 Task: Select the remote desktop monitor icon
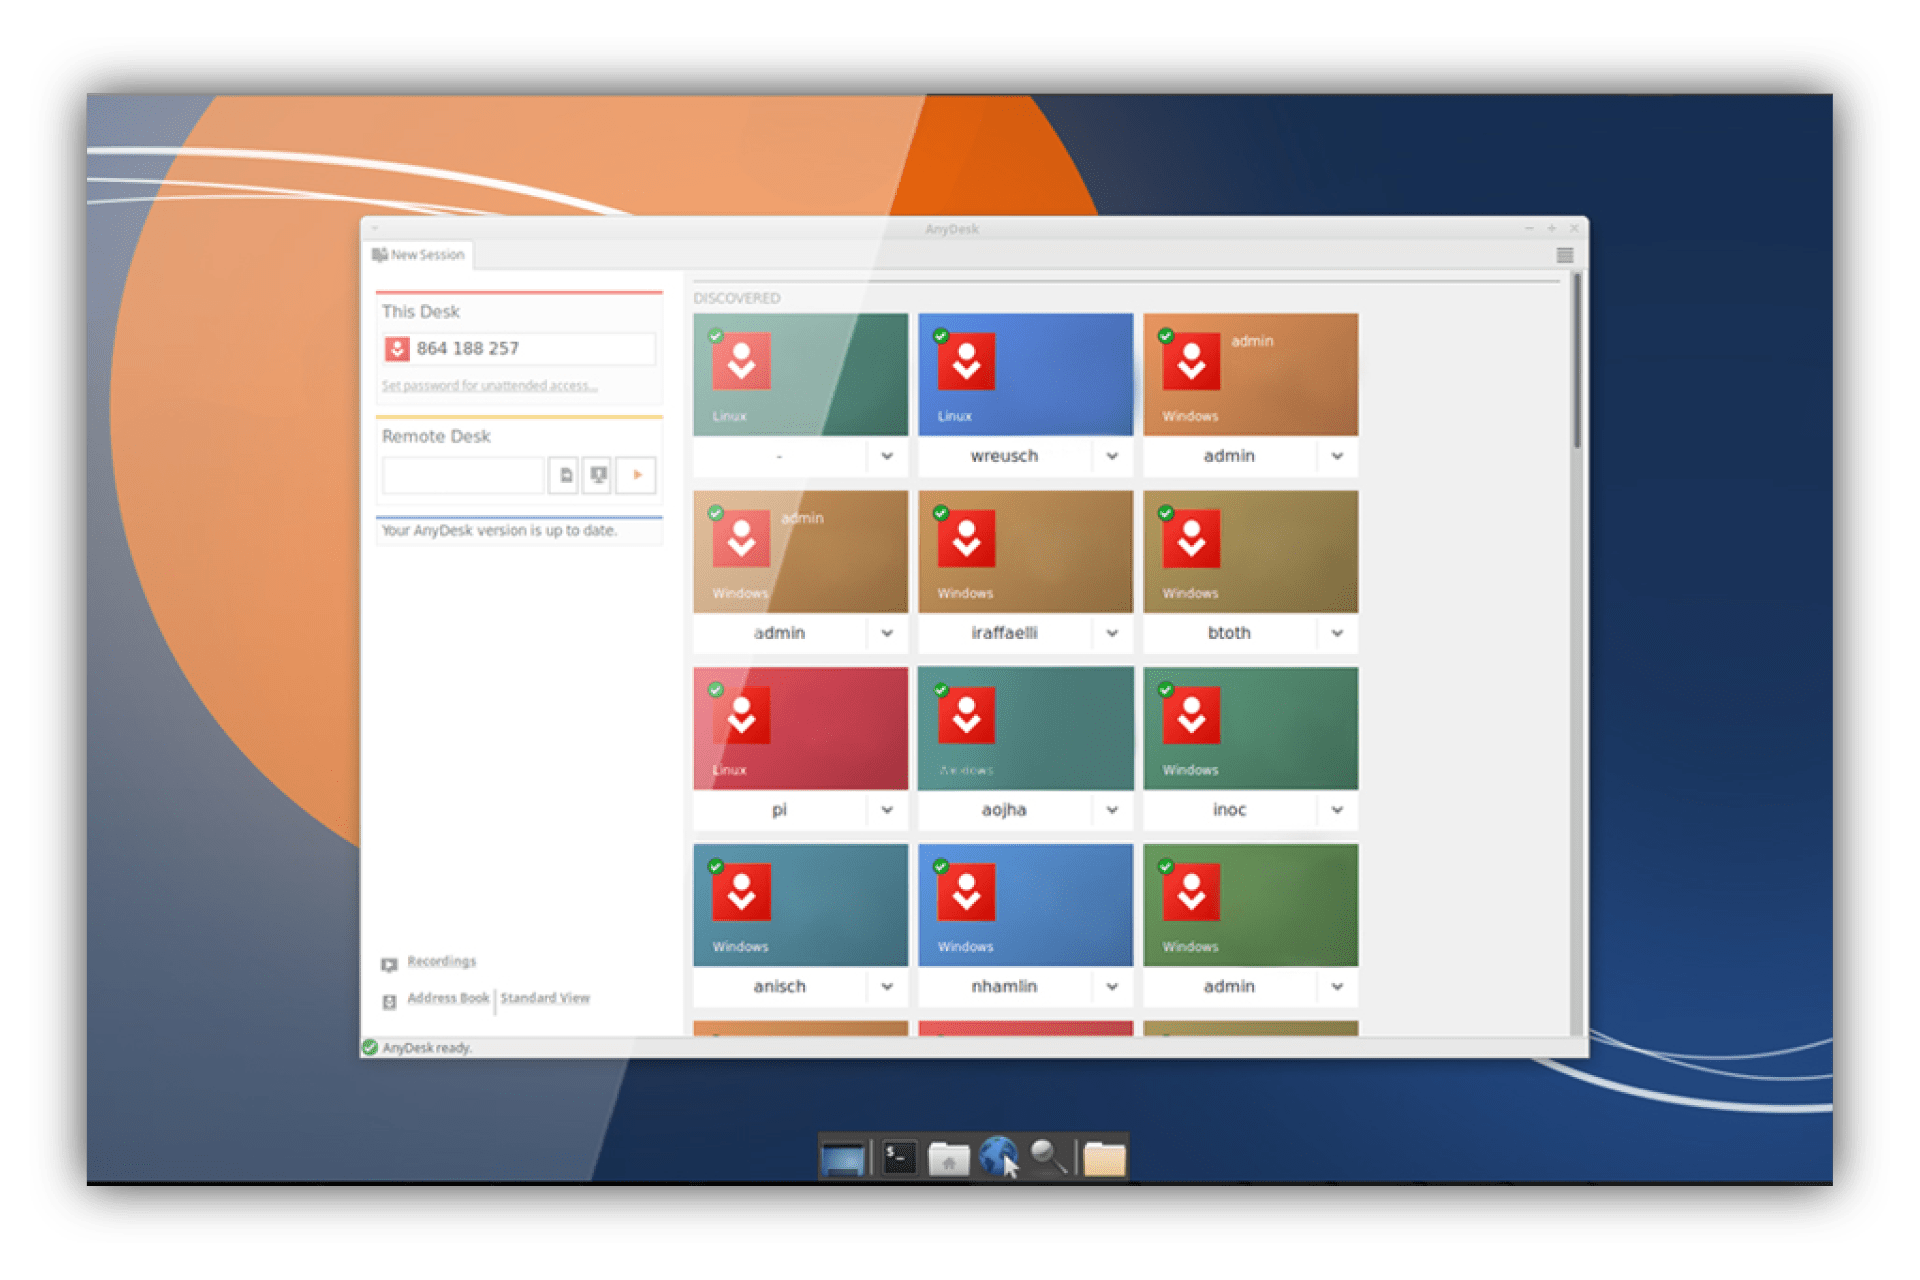click(x=596, y=475)
